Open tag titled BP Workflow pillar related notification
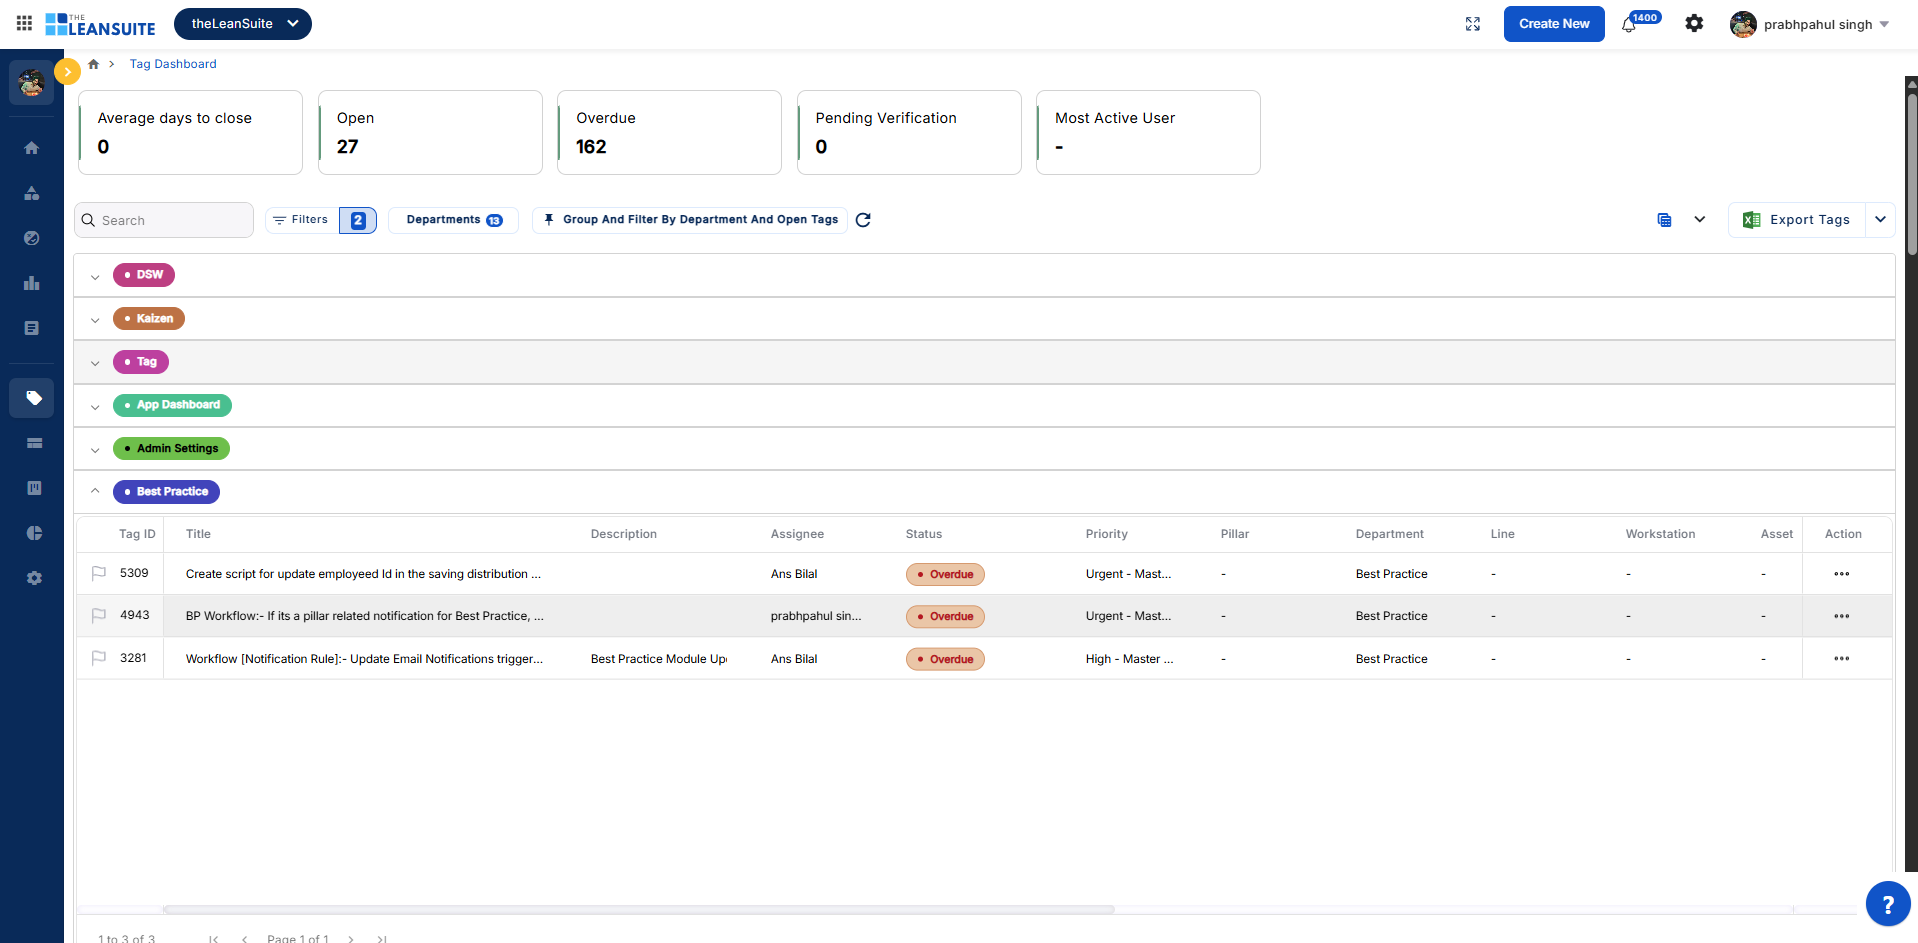The image size is (1918, 943). (365, 616)
